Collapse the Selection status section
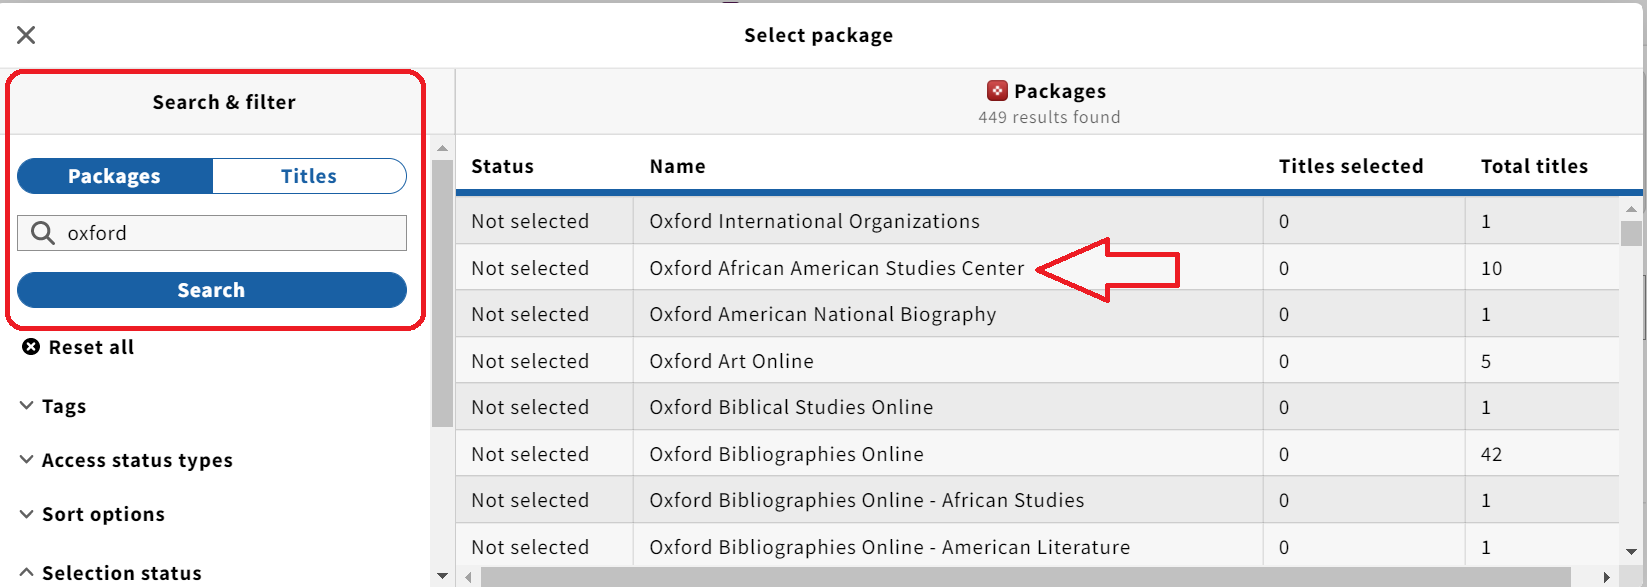The height and width of the screenshot is (587, 1647). coord(111,573)
